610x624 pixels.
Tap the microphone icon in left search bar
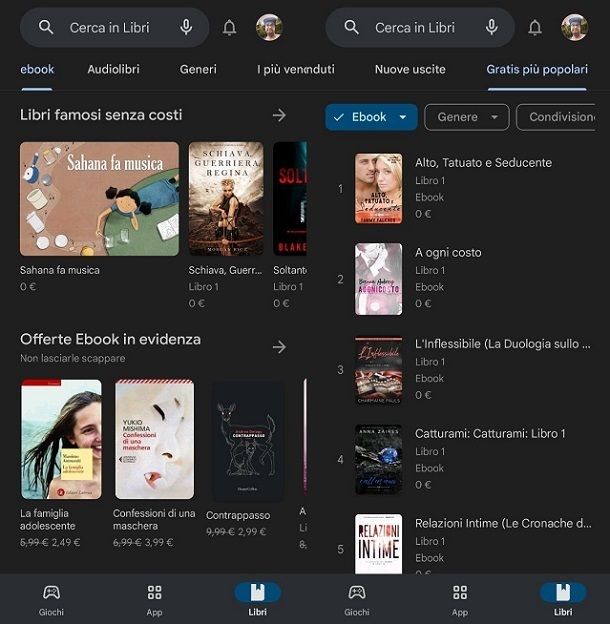(x=186, y=27)
